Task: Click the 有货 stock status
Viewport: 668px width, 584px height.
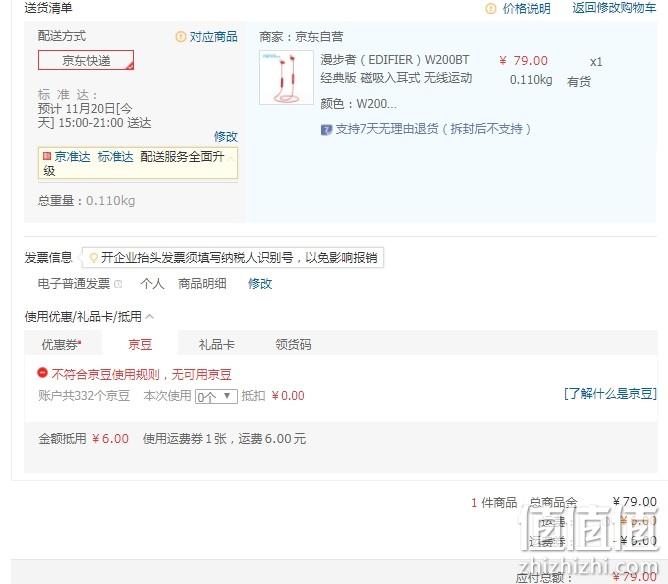Action: (x=579, y=81)
